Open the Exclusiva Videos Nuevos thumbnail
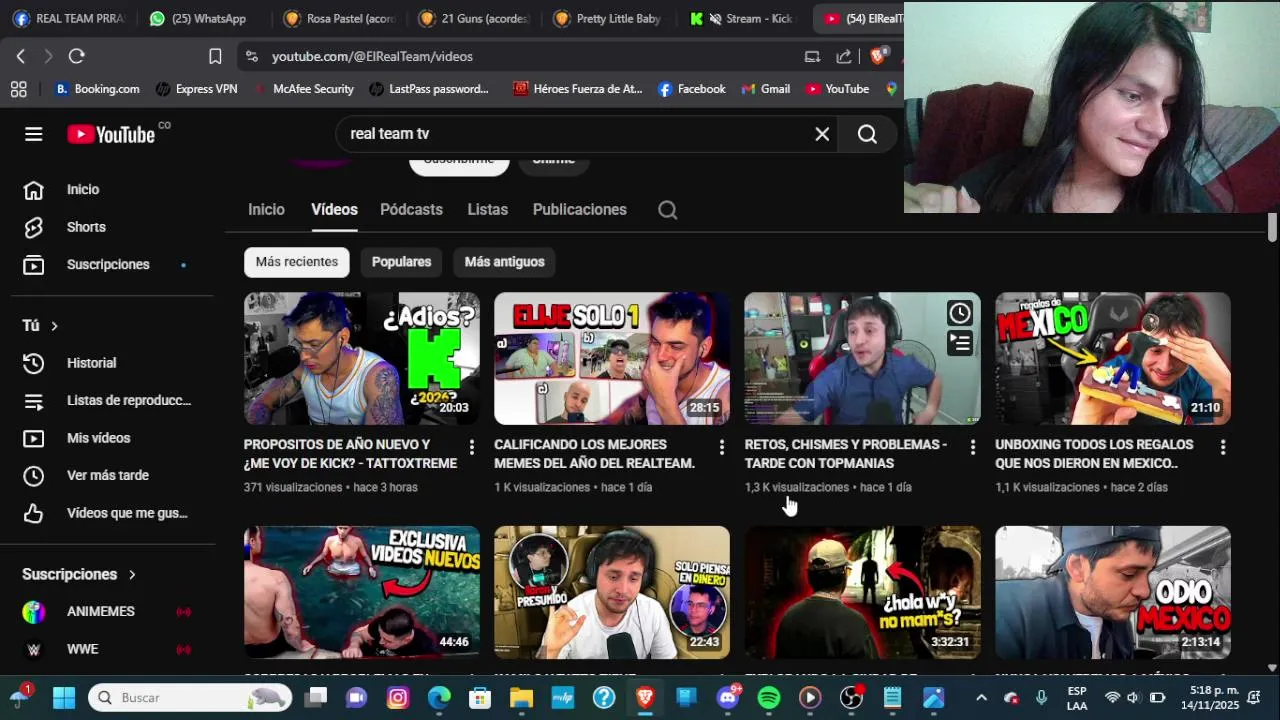Screen dimensions: 1280x720 click(x=362, y=592)
